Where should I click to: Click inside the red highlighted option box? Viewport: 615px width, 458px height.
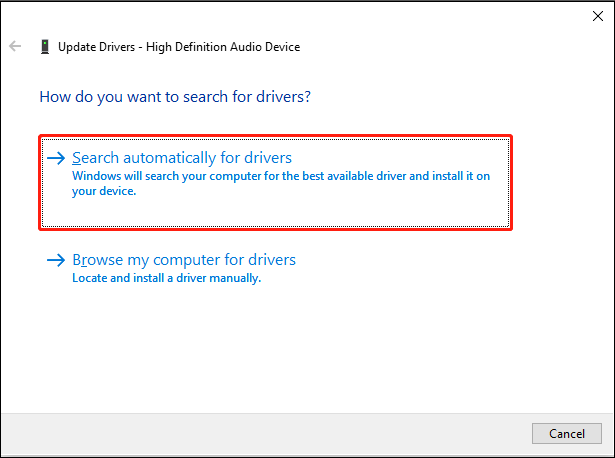(x=300, y=210)
